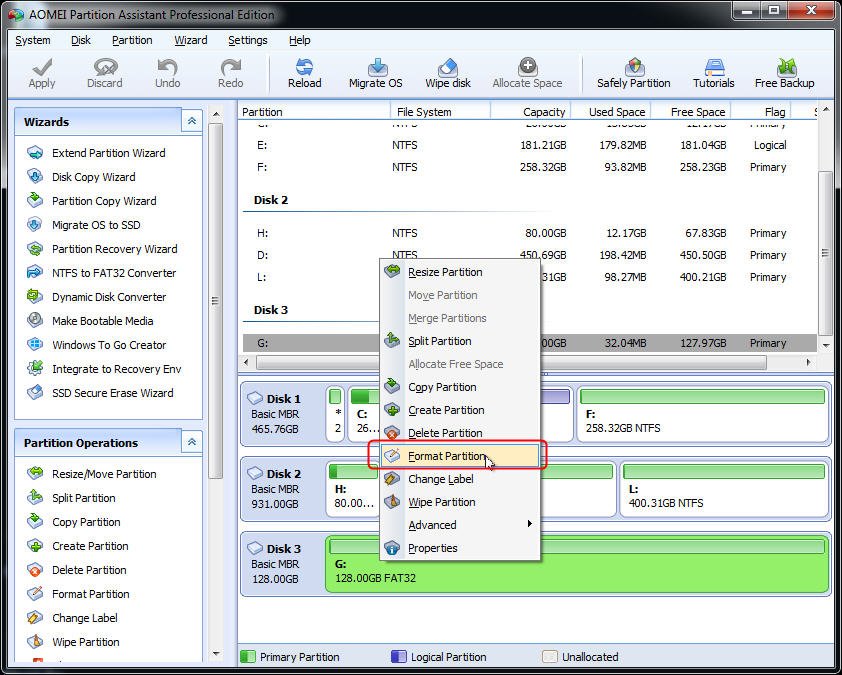Select Delete Partition in Partition Operations panel
Screen dimensions: 842x675
pyautogui.click(x=77, y=570)
